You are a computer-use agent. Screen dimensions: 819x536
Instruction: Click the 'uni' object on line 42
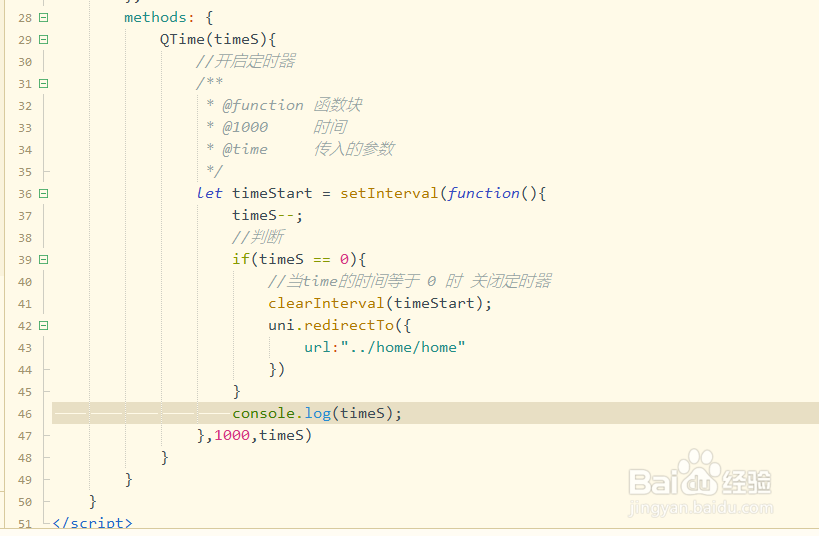coord(282,325)
